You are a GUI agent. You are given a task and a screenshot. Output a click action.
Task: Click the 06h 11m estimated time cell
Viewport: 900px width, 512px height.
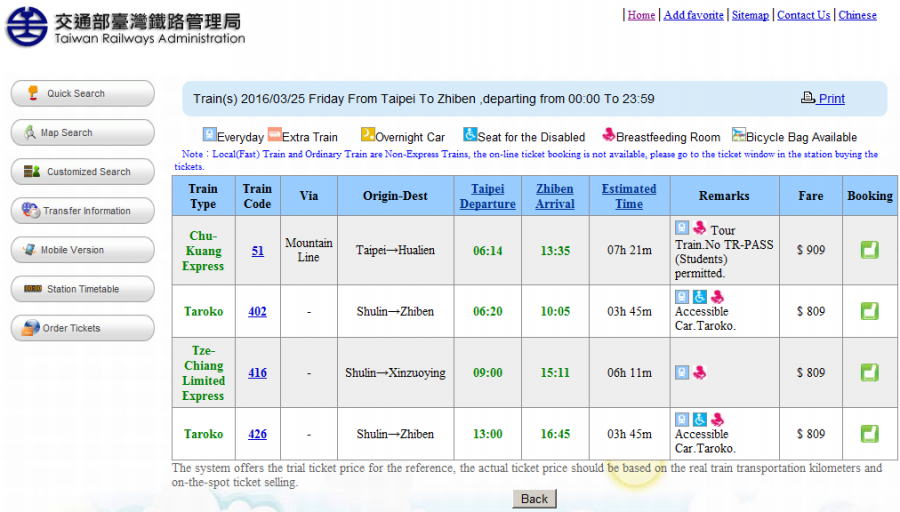[x=629, y=373]
